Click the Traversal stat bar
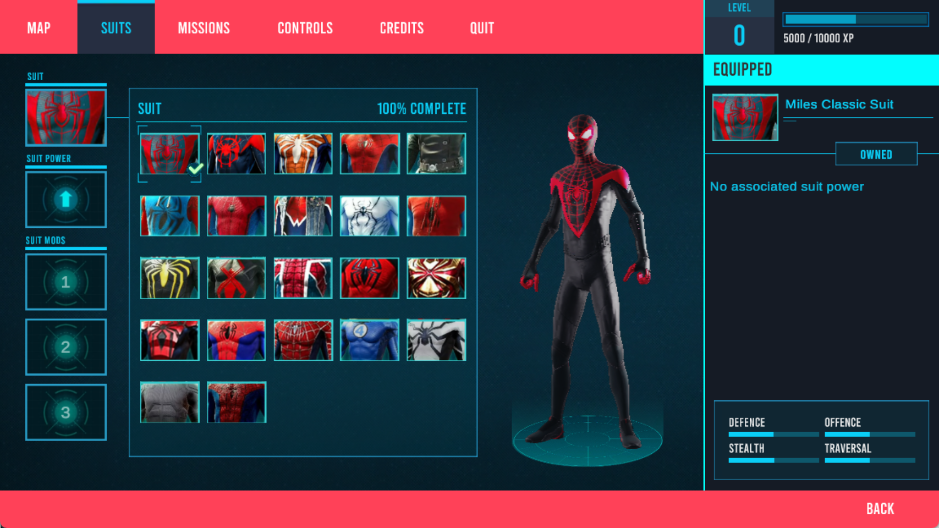The height and width of the screenshot is (528, 939). click(x=870, y=460)
